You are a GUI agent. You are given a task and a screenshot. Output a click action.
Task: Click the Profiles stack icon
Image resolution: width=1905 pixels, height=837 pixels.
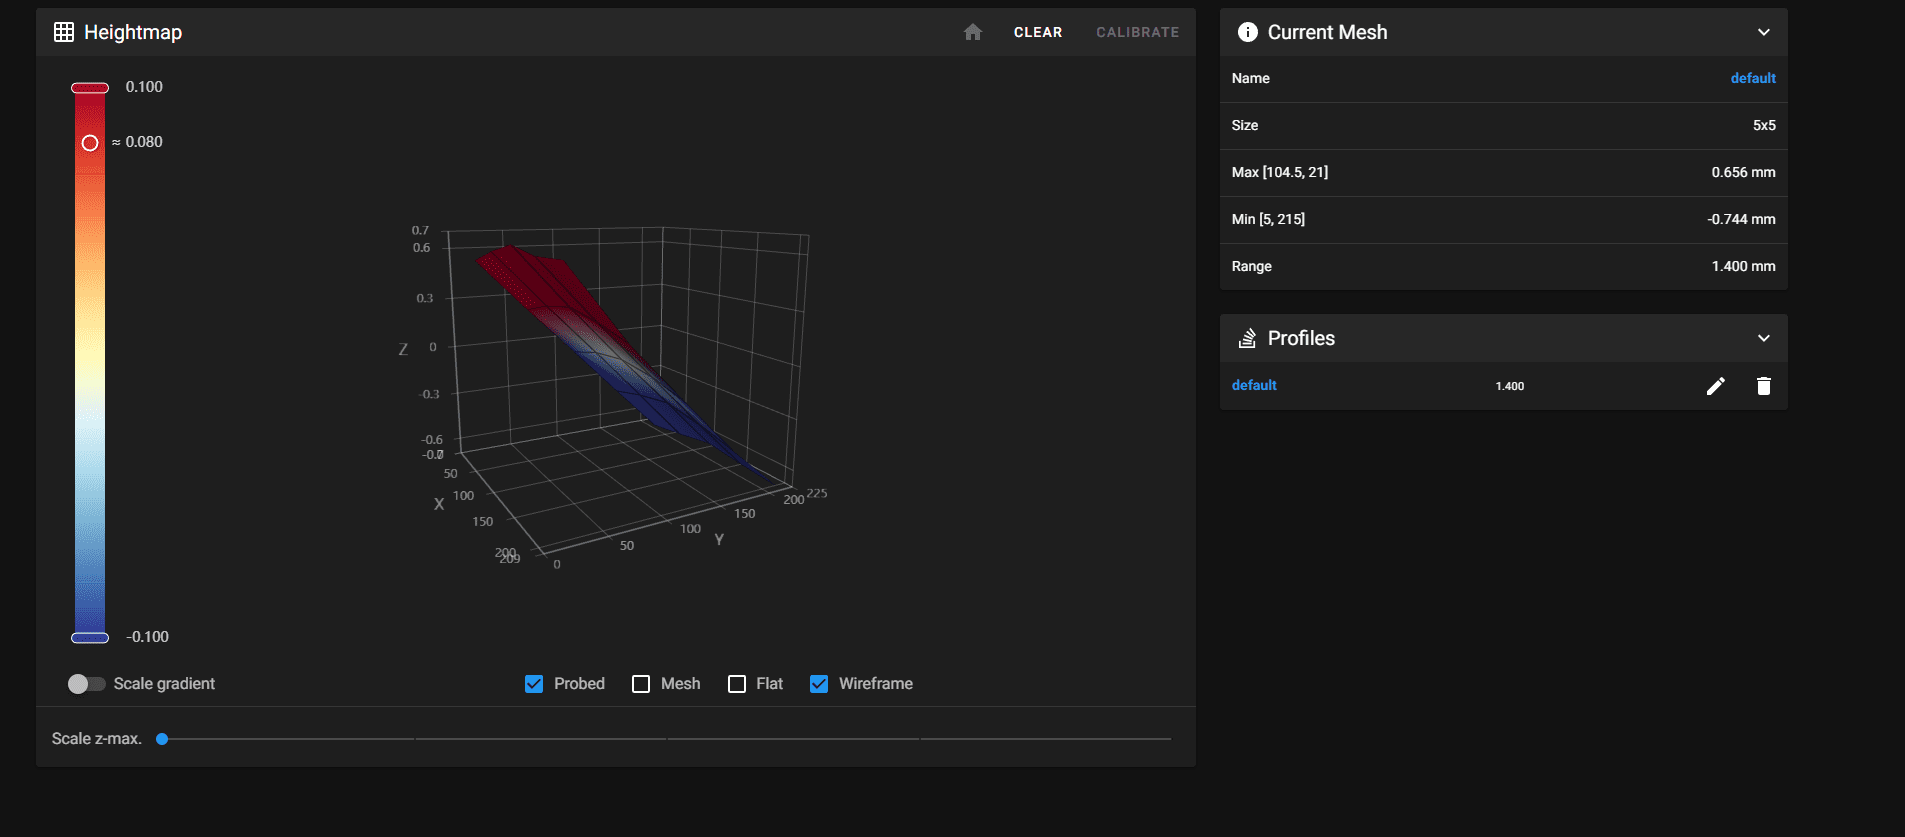coord(1247,338)
